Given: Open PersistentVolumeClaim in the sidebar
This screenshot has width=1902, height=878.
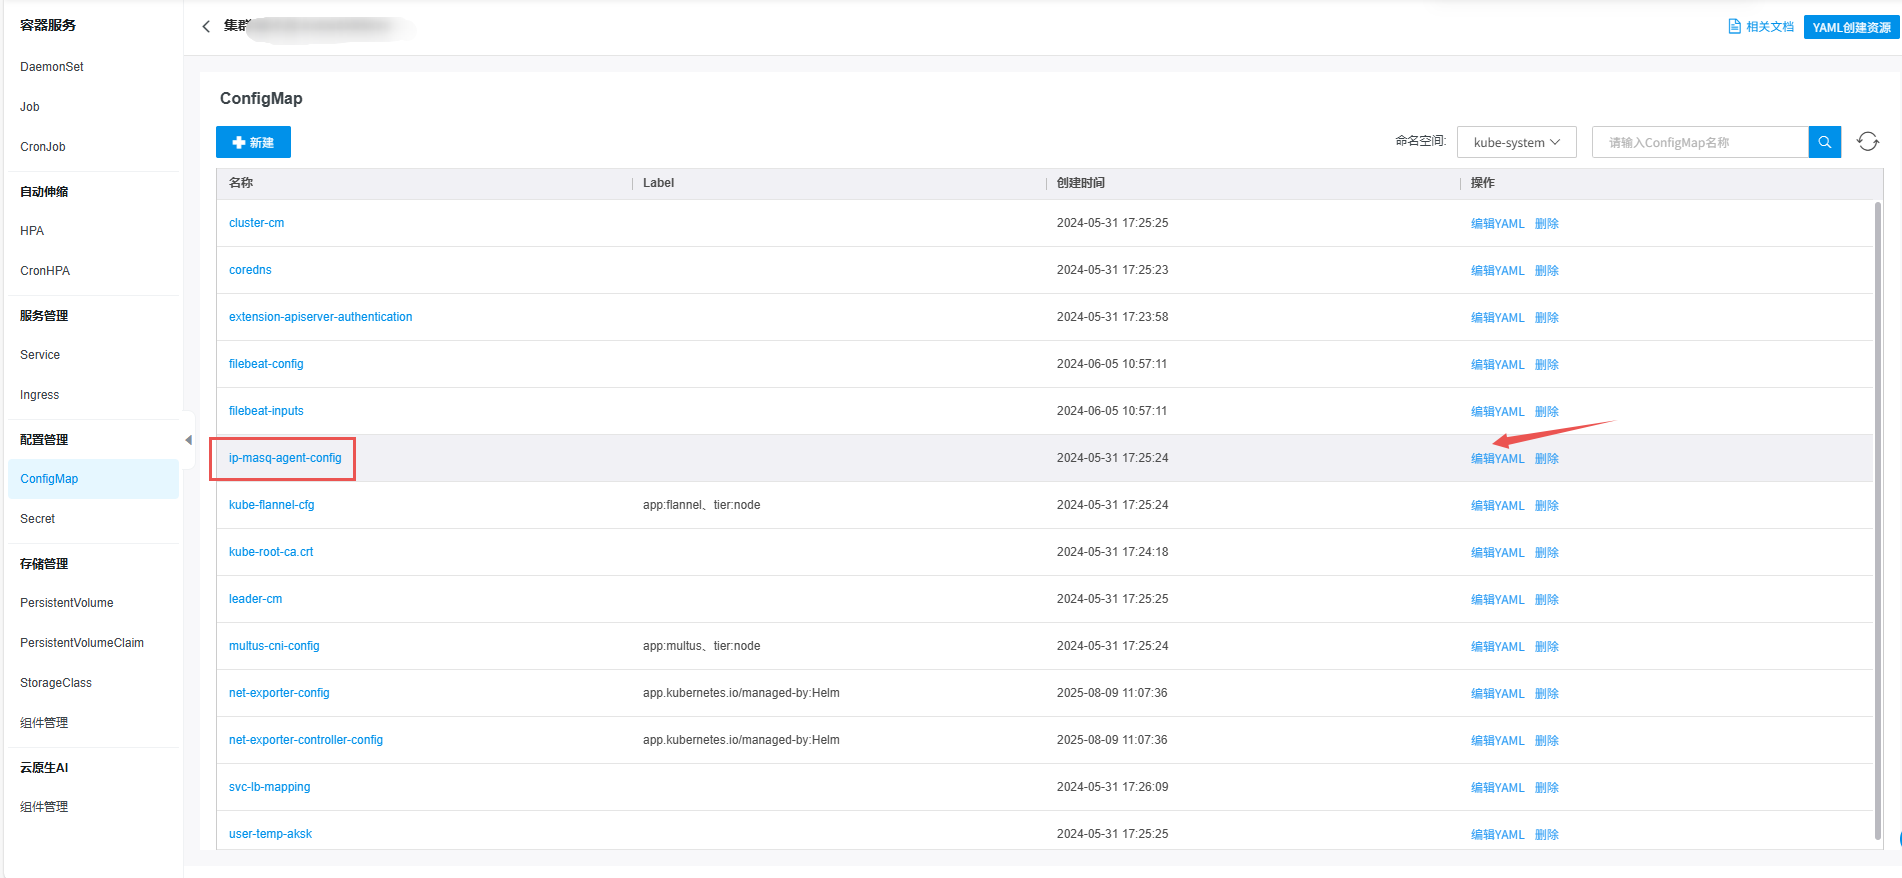Looking at the screenshot, I should (x=82, y=643).
